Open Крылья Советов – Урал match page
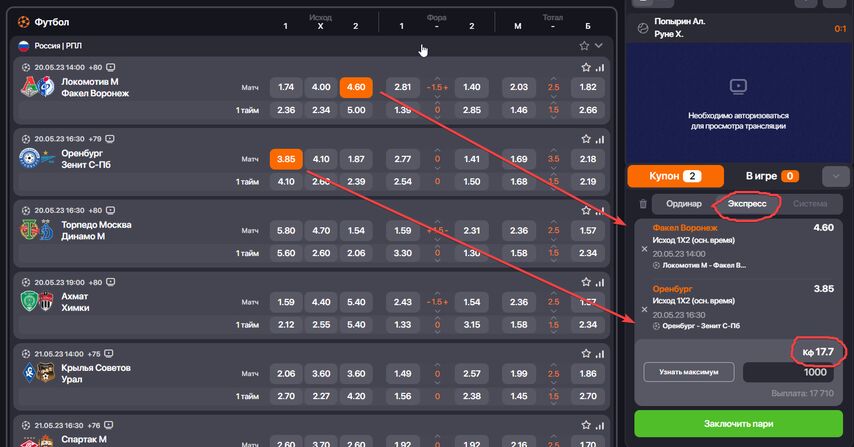 pyautogui.click(x=95, y=373)
